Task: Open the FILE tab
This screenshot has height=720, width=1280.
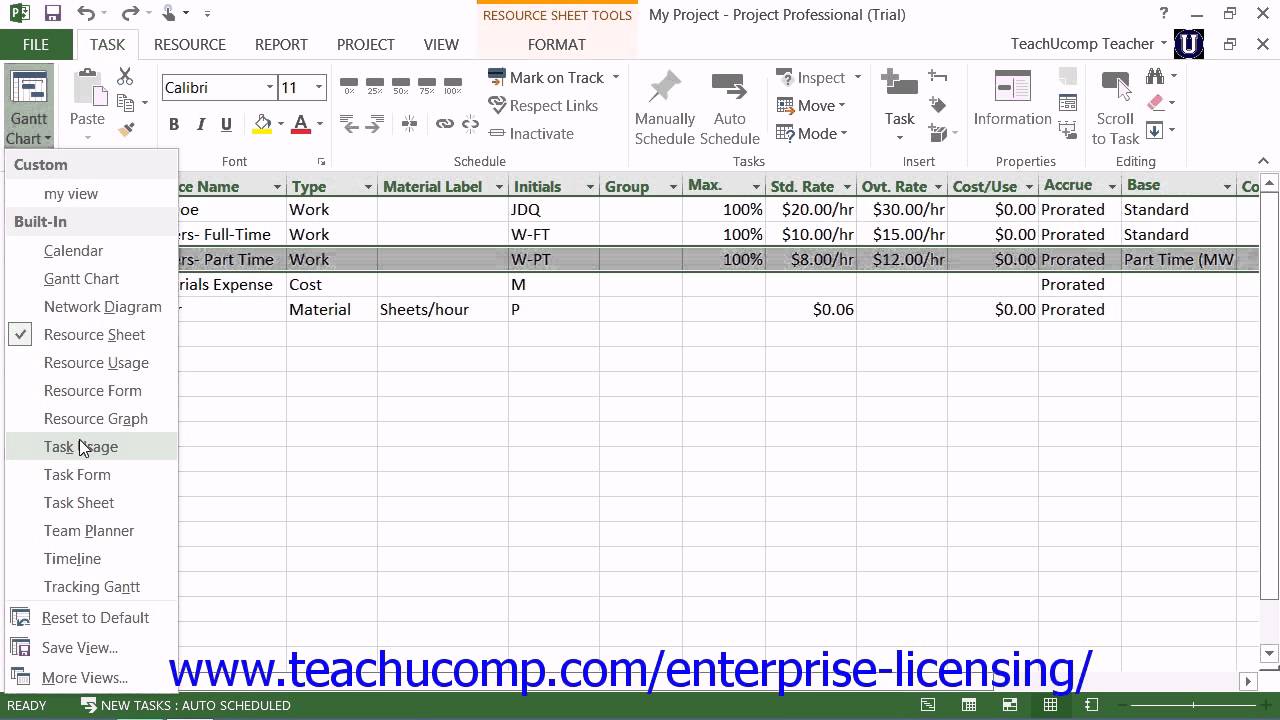Action: click(x=36, y=44)
